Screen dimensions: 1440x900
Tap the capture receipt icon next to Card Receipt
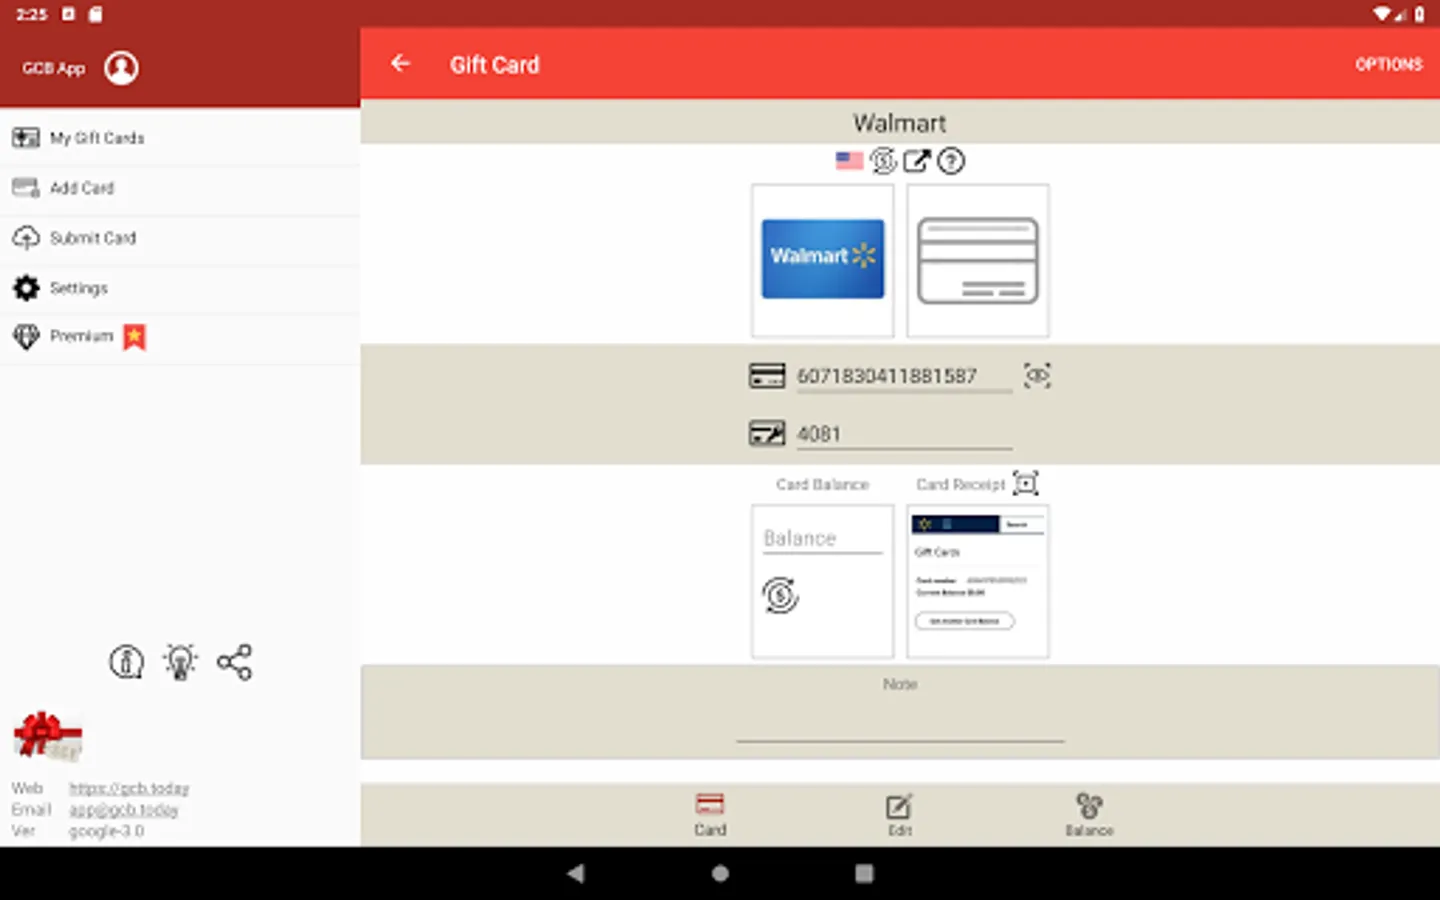coord(1026,484)
